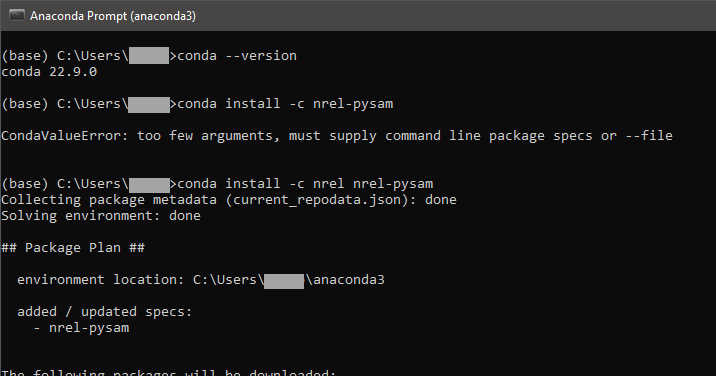Viewport: 716px width, 376px height.
Task: Click the '## Package Plan ##' heading
Action: [x=73, y=248]
